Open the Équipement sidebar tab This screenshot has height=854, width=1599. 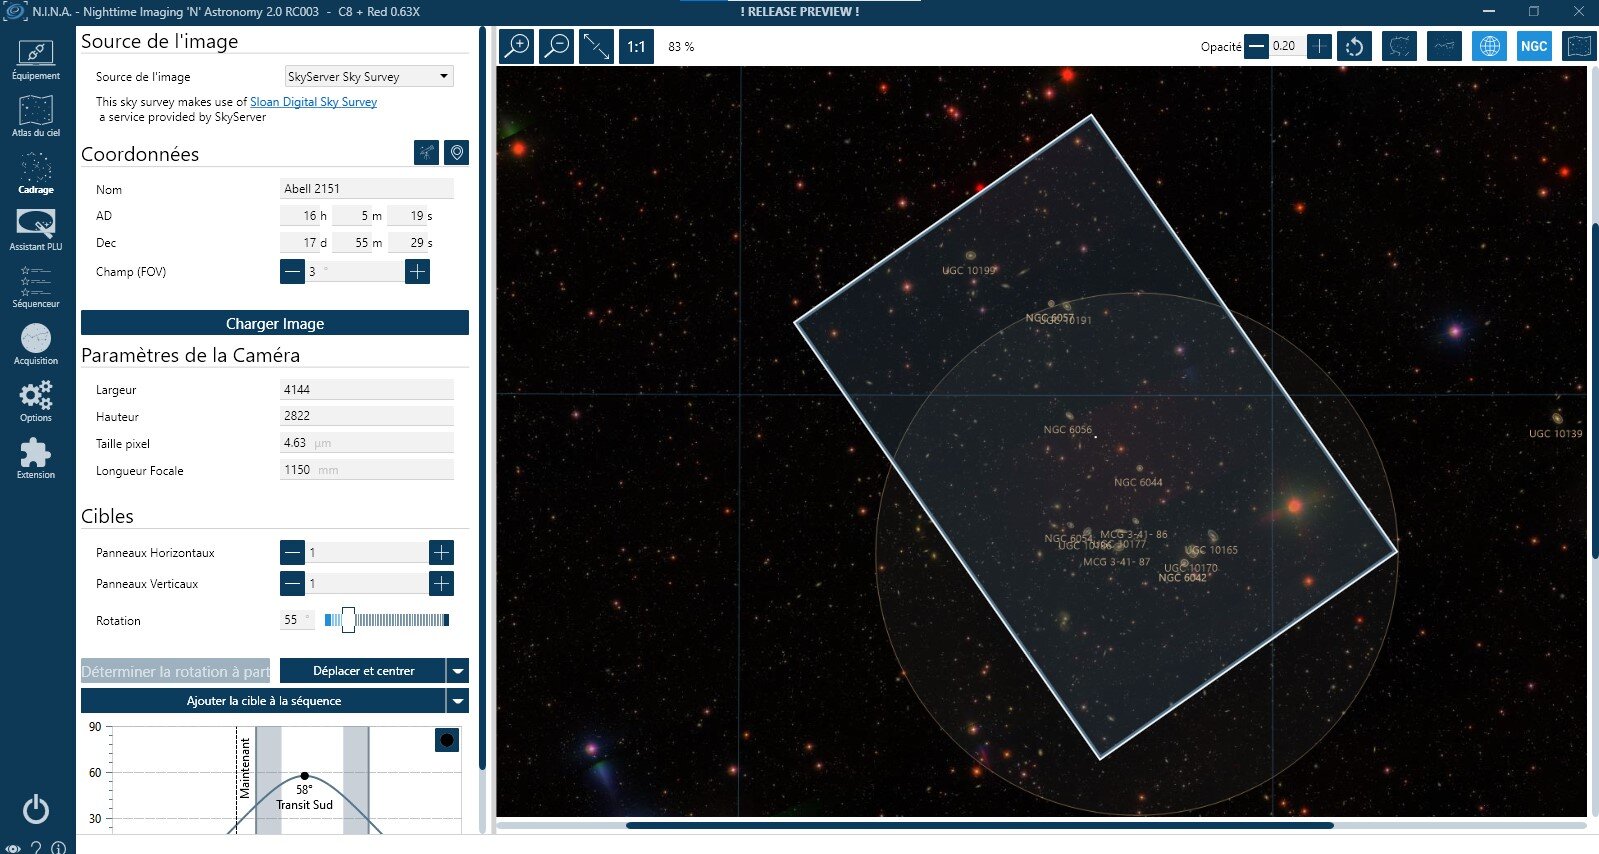(36, 60)
